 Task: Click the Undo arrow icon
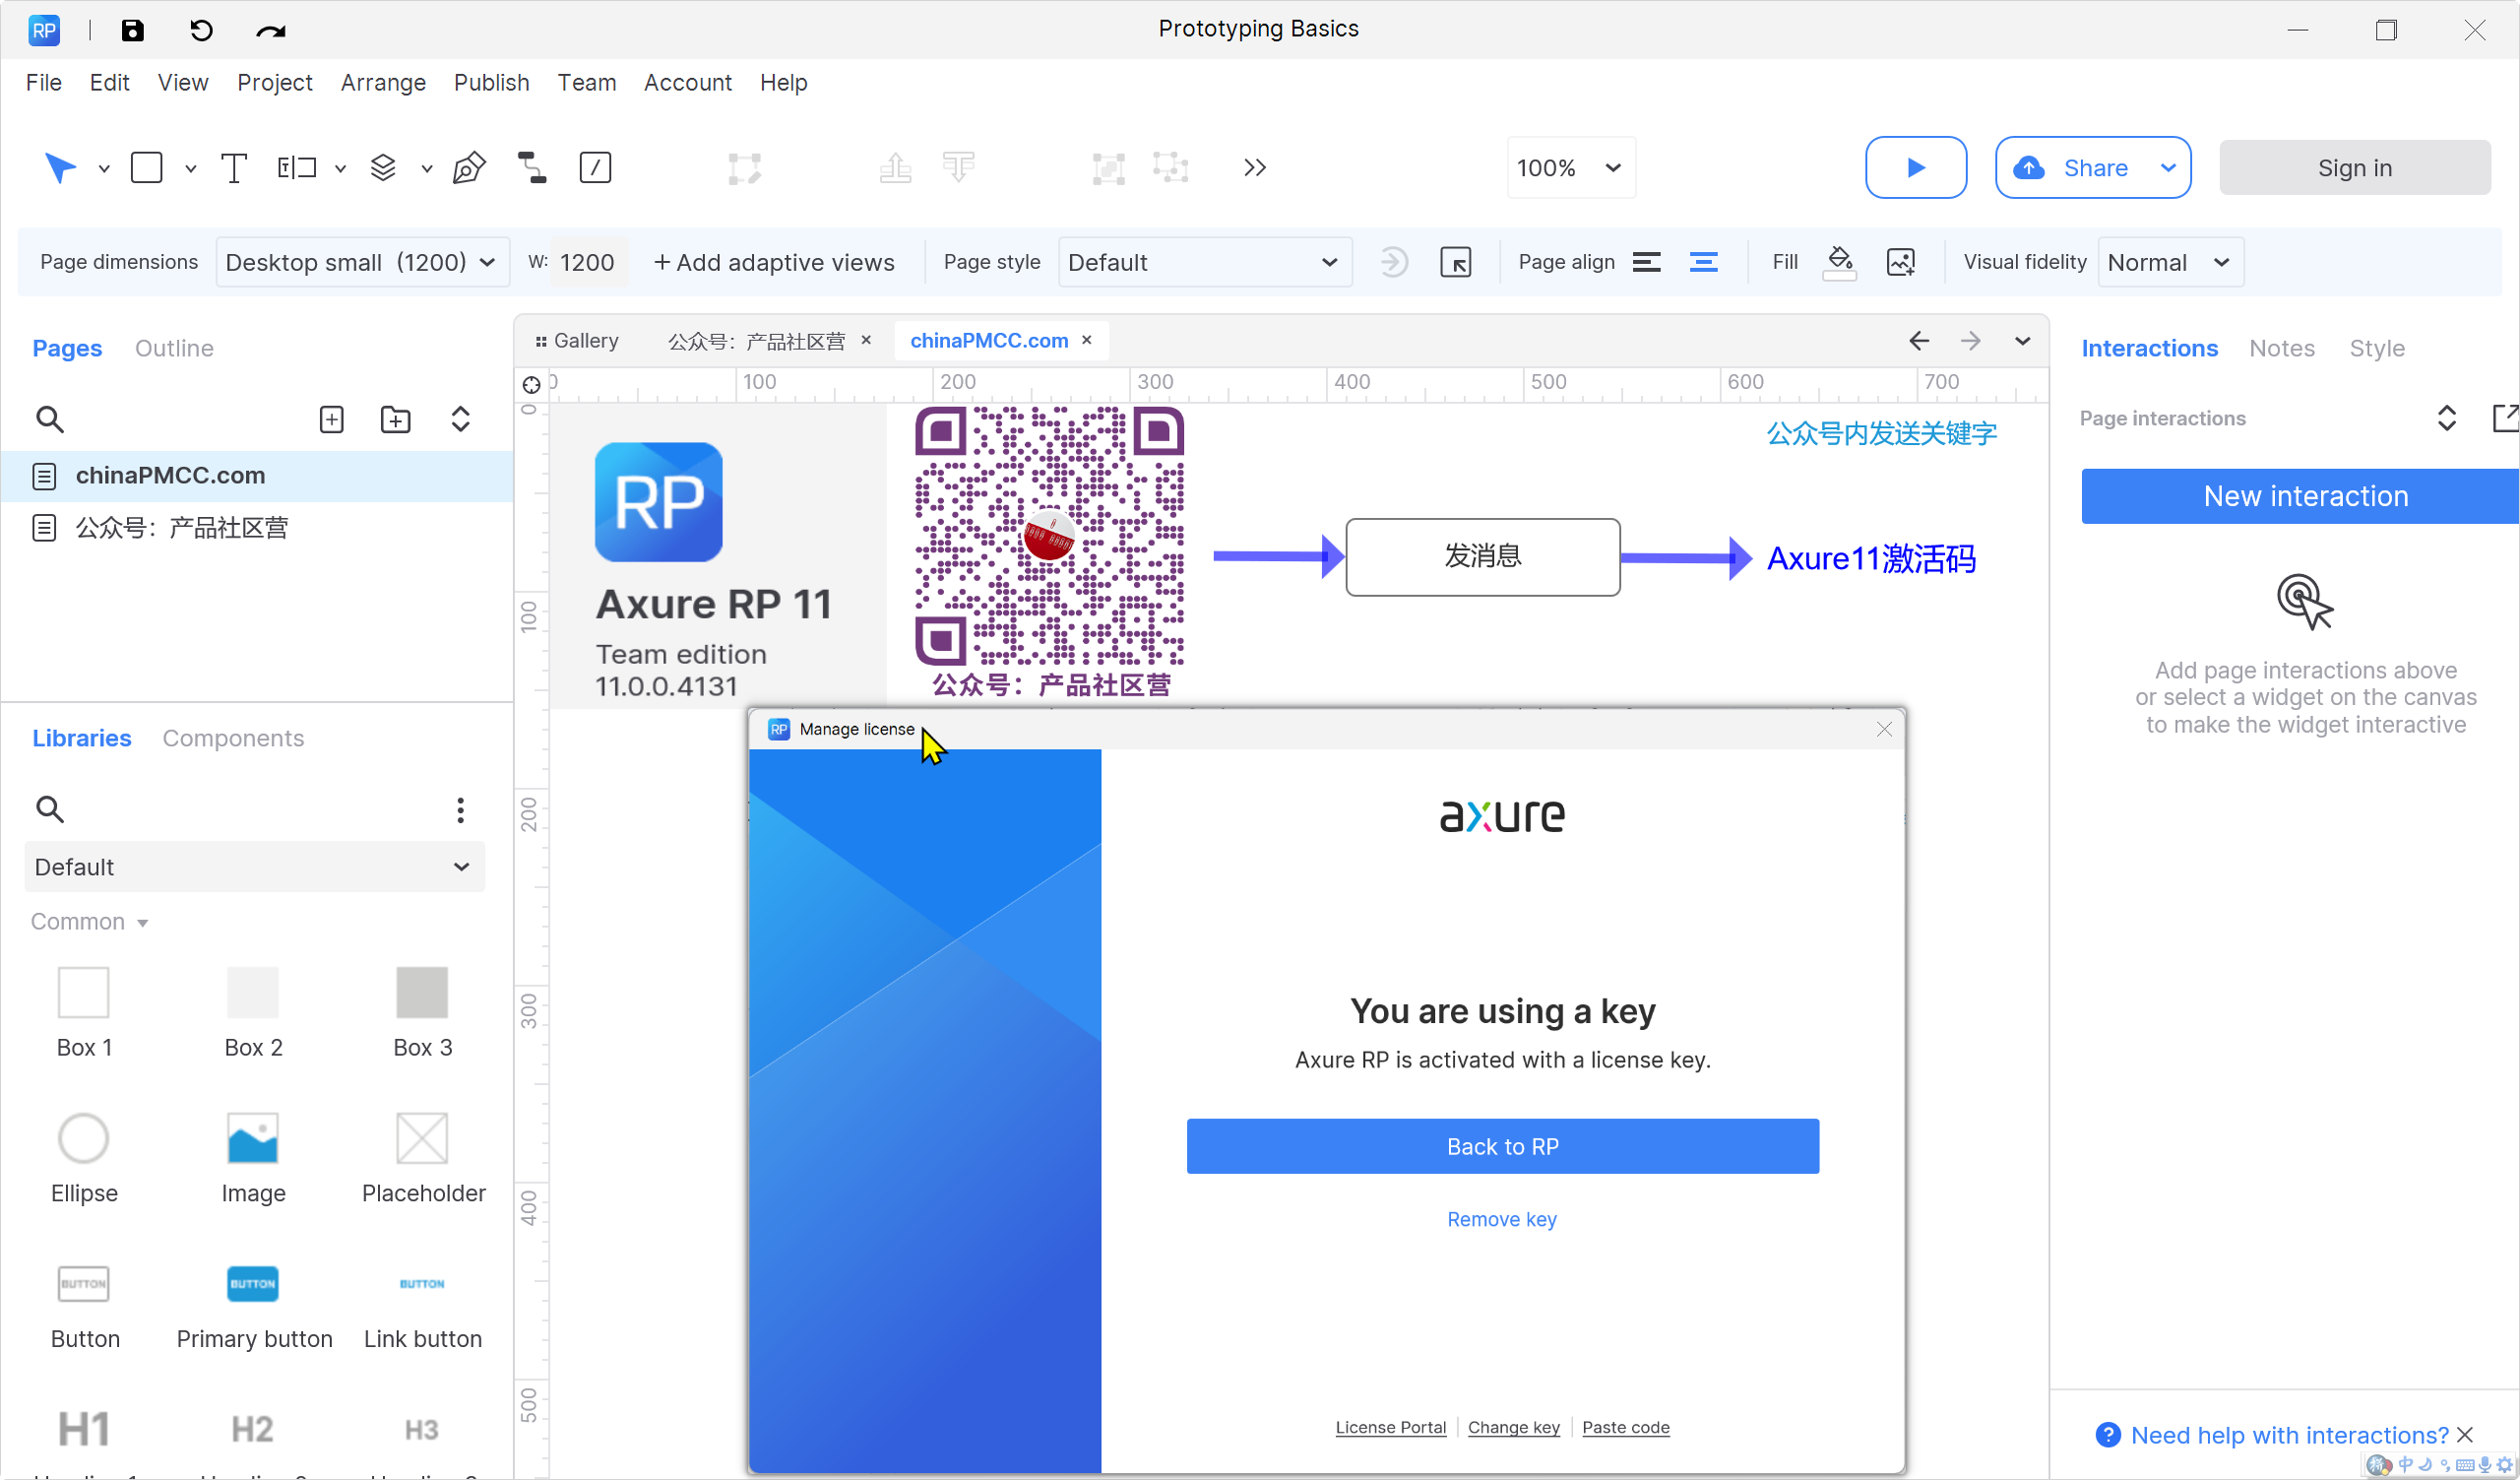[201, 30]
